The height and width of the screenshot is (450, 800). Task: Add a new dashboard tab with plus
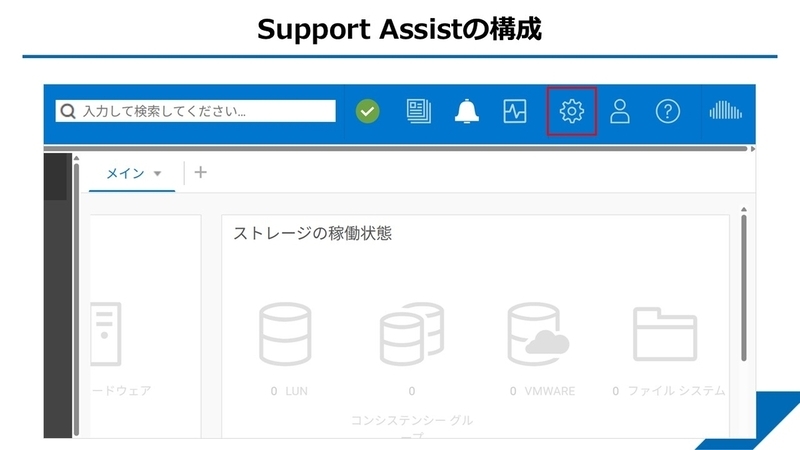click(x=201, y=172)
